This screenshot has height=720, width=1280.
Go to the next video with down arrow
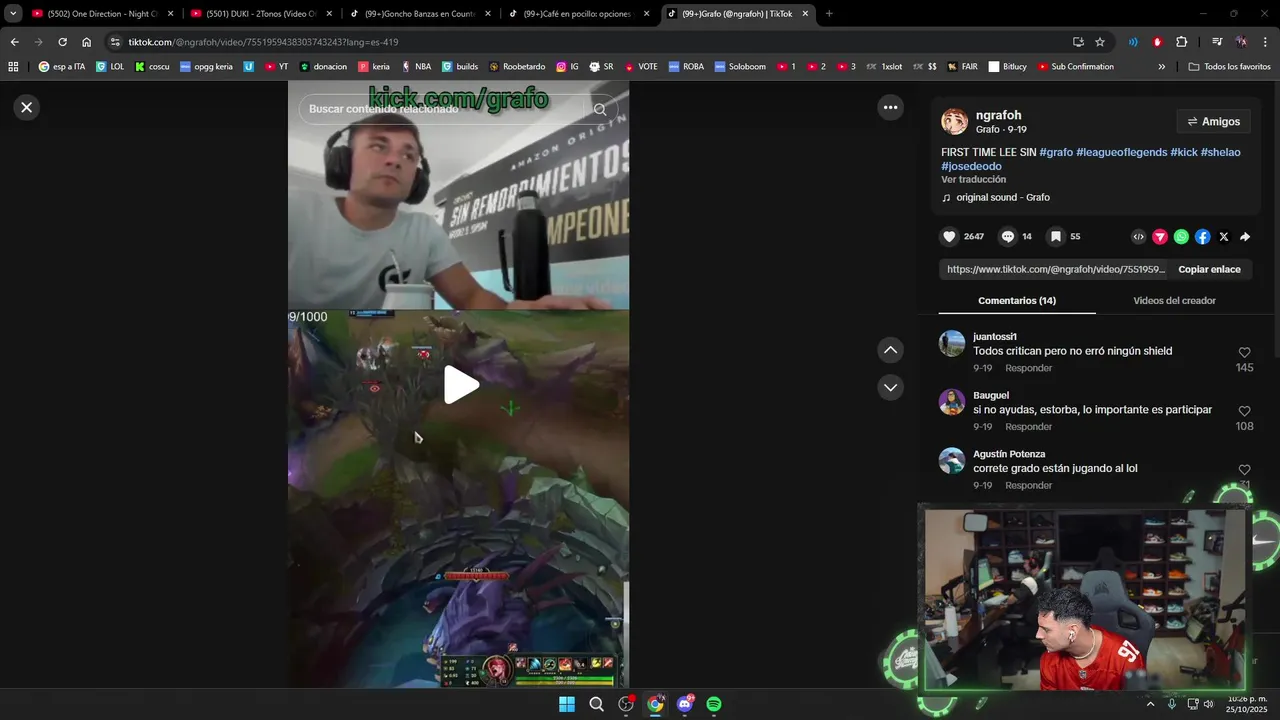click(890, 387)
